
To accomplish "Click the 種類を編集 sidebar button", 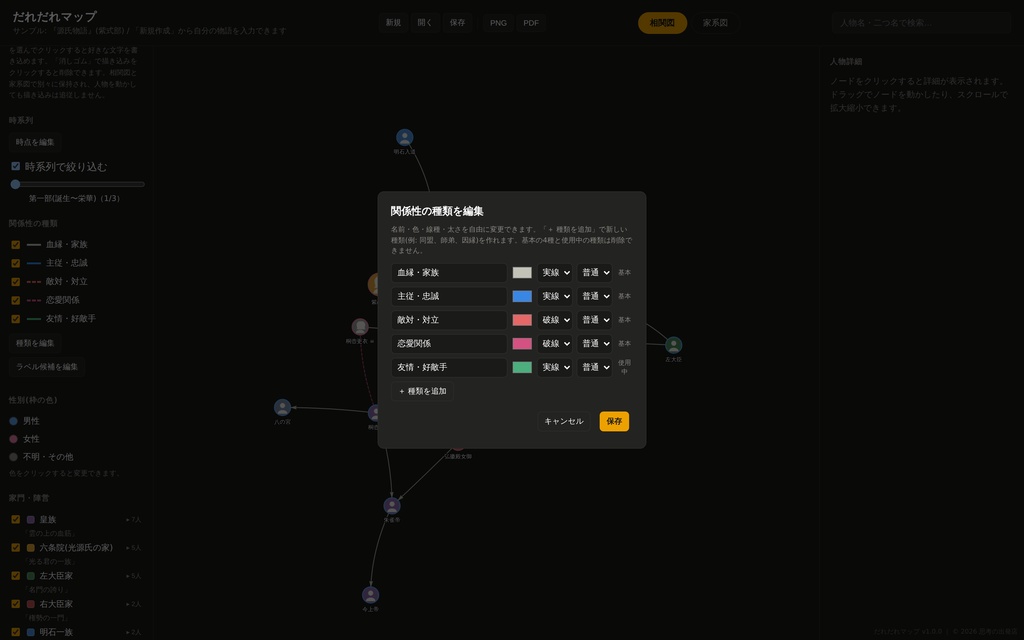I will 35,343.
